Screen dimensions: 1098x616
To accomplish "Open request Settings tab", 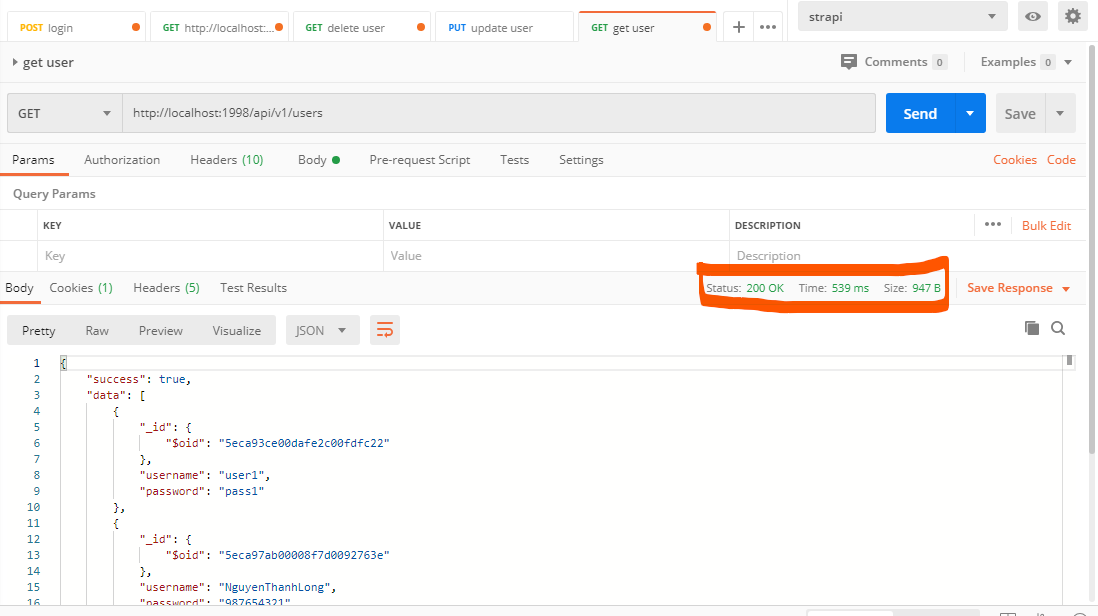I will pyautogui.click(x=581, y=160).
